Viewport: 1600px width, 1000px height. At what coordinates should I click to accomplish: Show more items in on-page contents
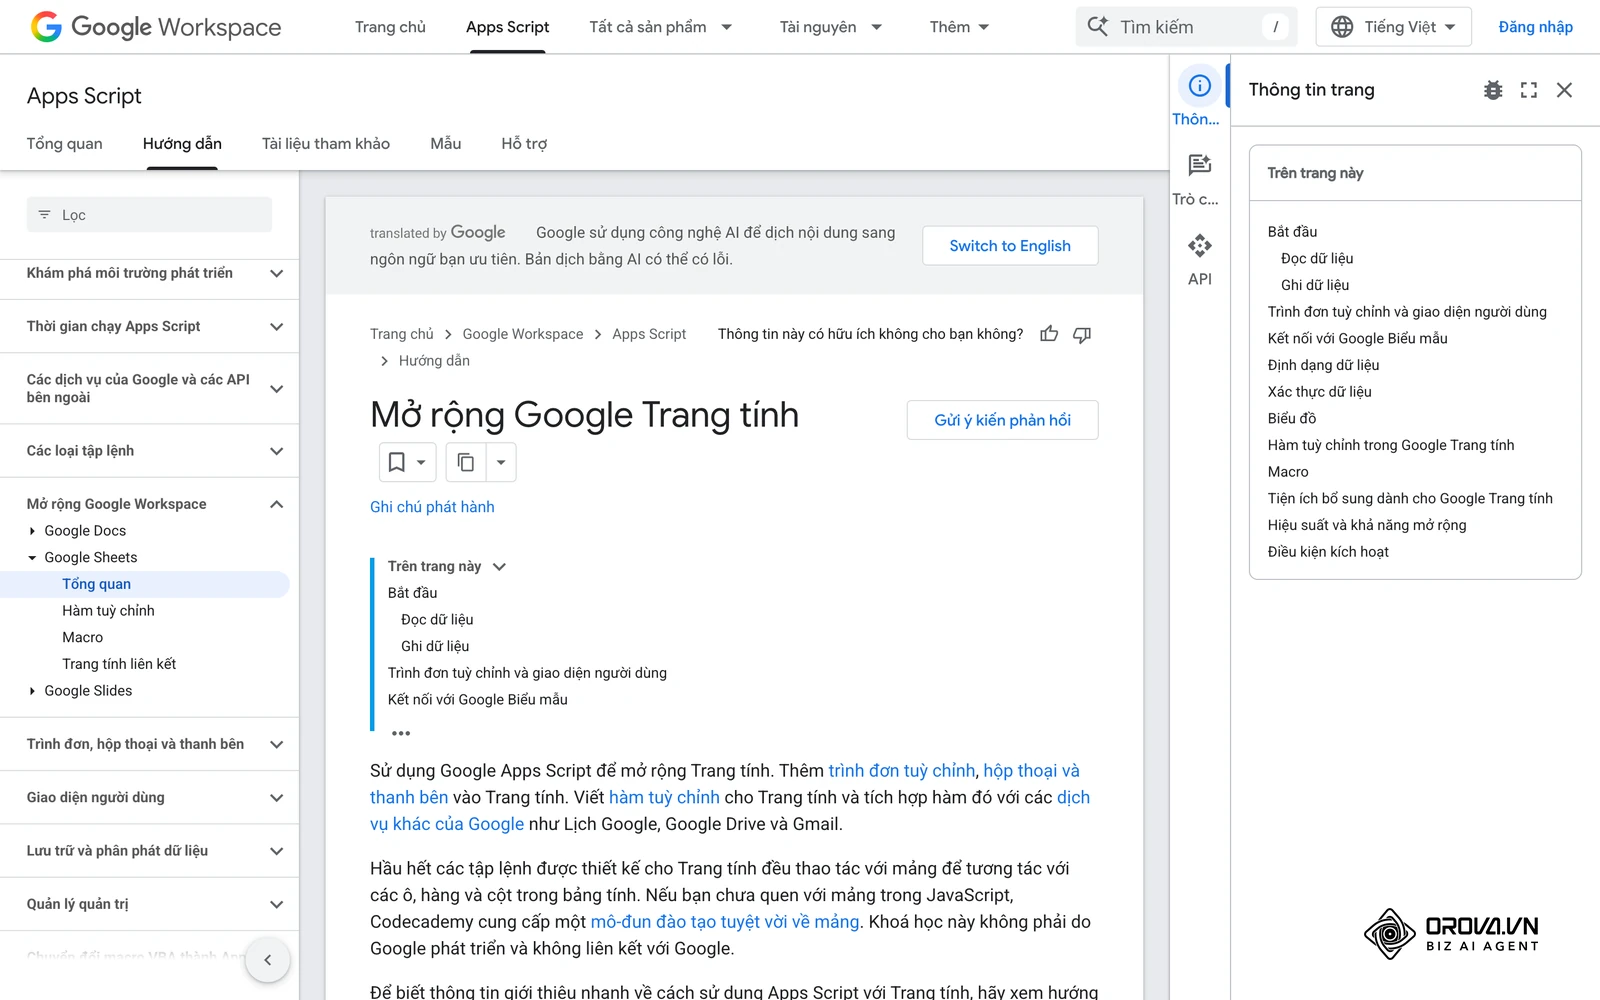coord(401,733)
